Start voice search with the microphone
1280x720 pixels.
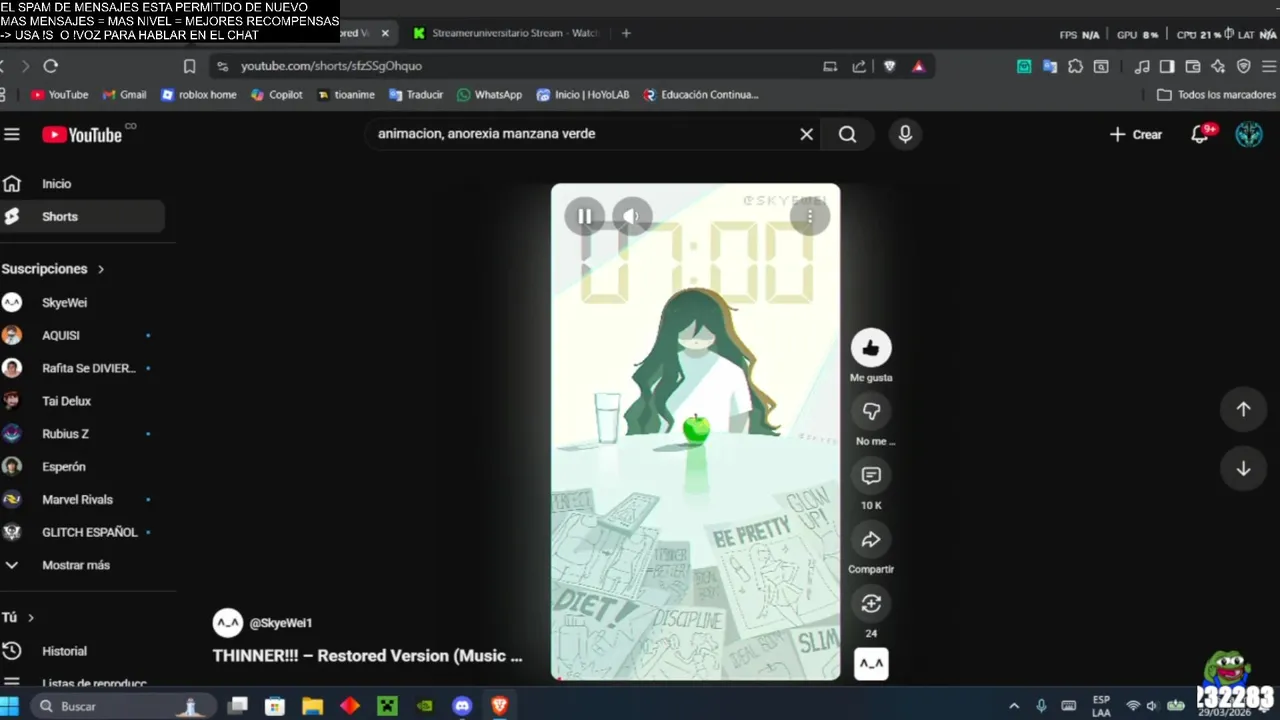[x=905, y=134]
